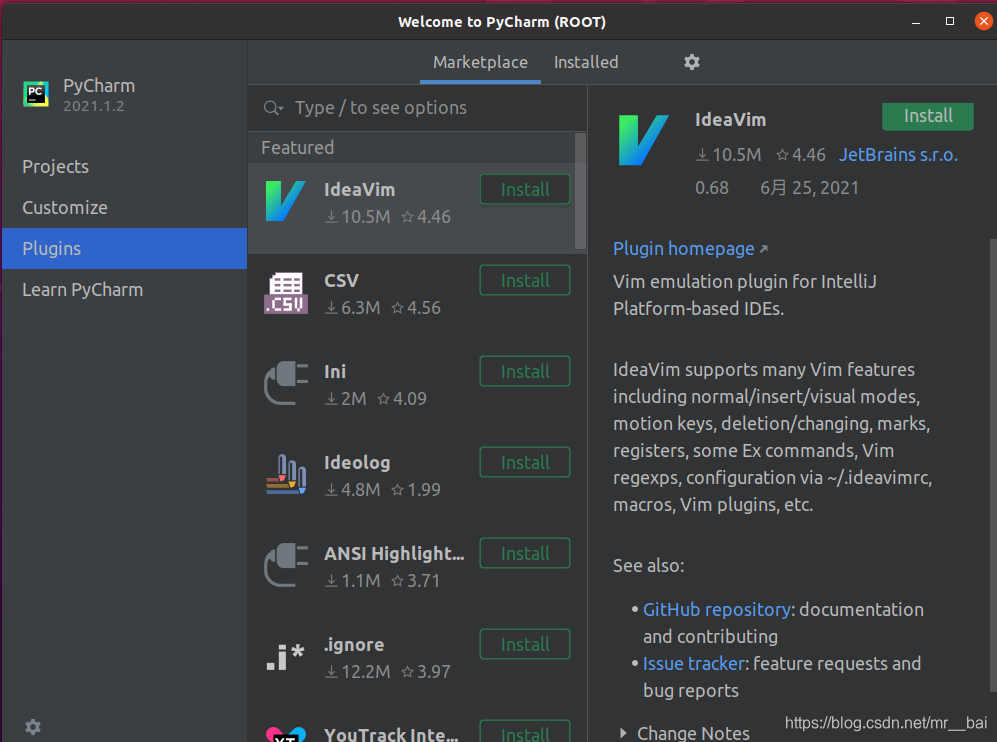
Task: Click the PyCharm logo in the sidebar
Action: click(37, 93)
